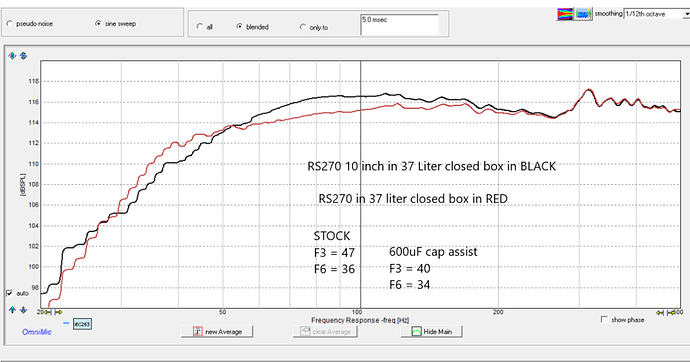Click the 'Frequency Response -freq [Hz]' axis label
Viewport: 690px width, 362px height.
point(360,320)
